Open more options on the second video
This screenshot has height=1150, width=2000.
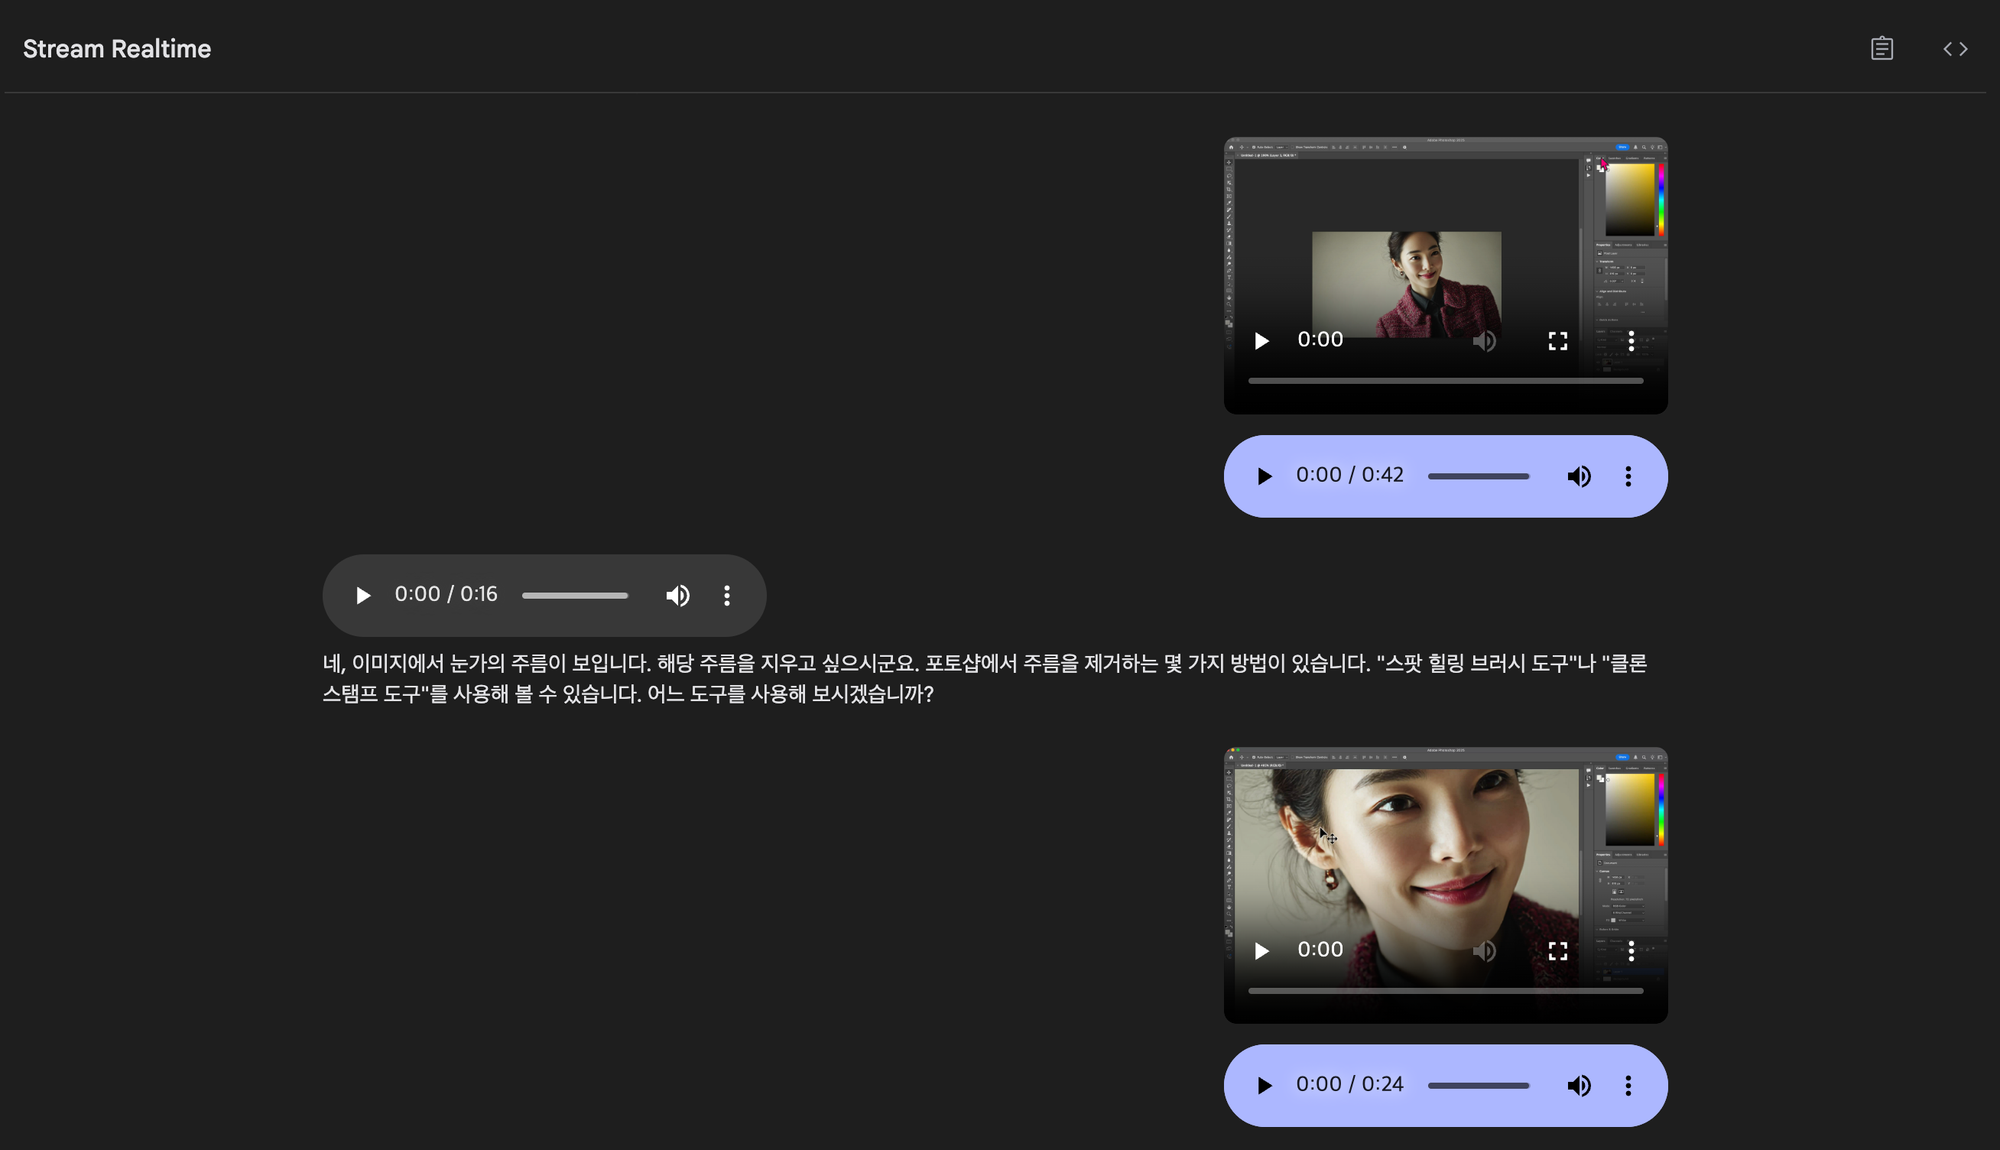1631,950
